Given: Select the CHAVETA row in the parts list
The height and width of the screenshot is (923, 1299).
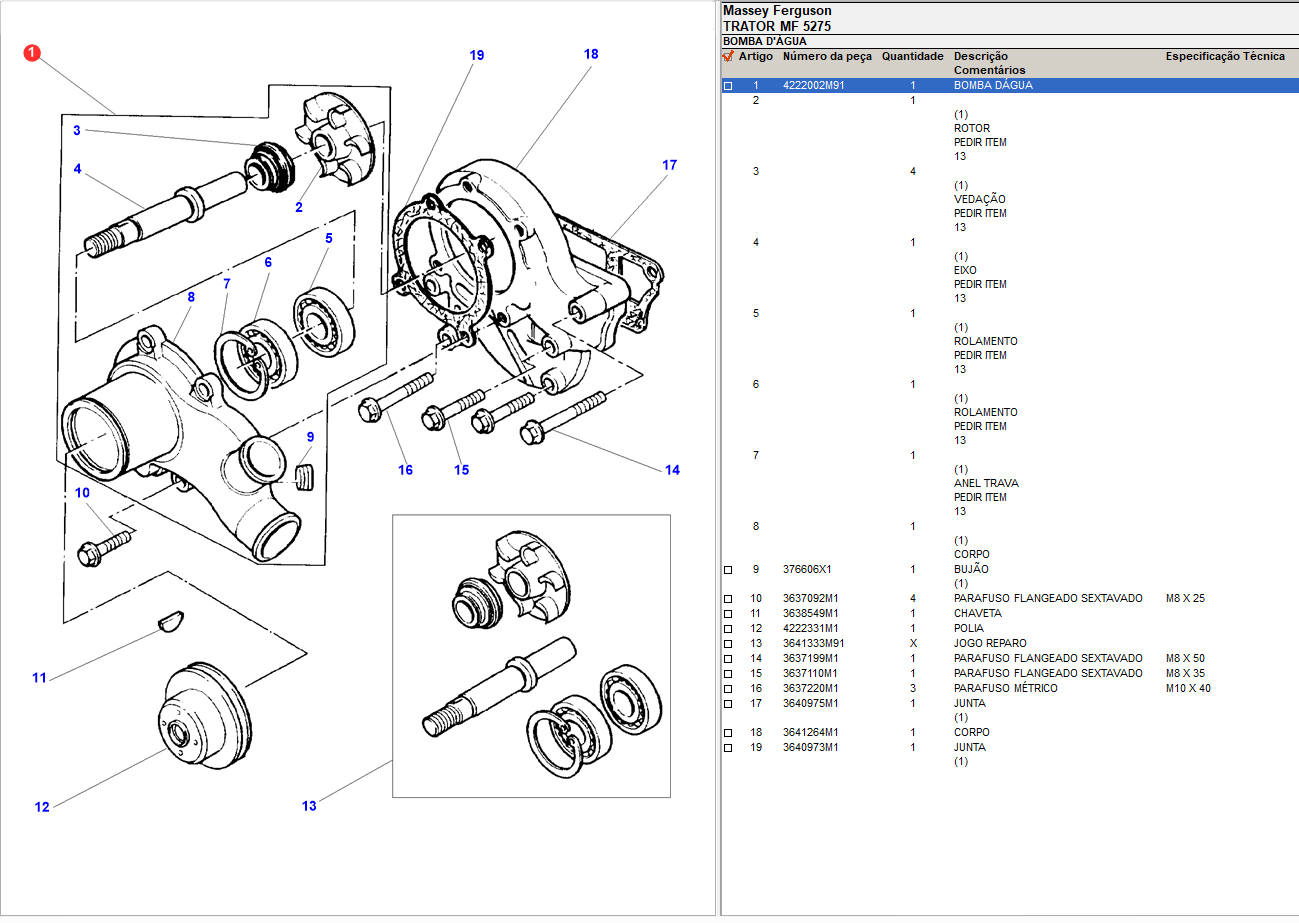Looking at the screenshot, I should 977,614.
